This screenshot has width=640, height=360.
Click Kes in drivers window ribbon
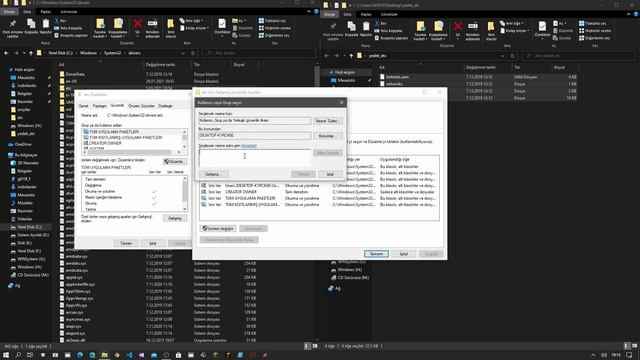pos(60,20)
